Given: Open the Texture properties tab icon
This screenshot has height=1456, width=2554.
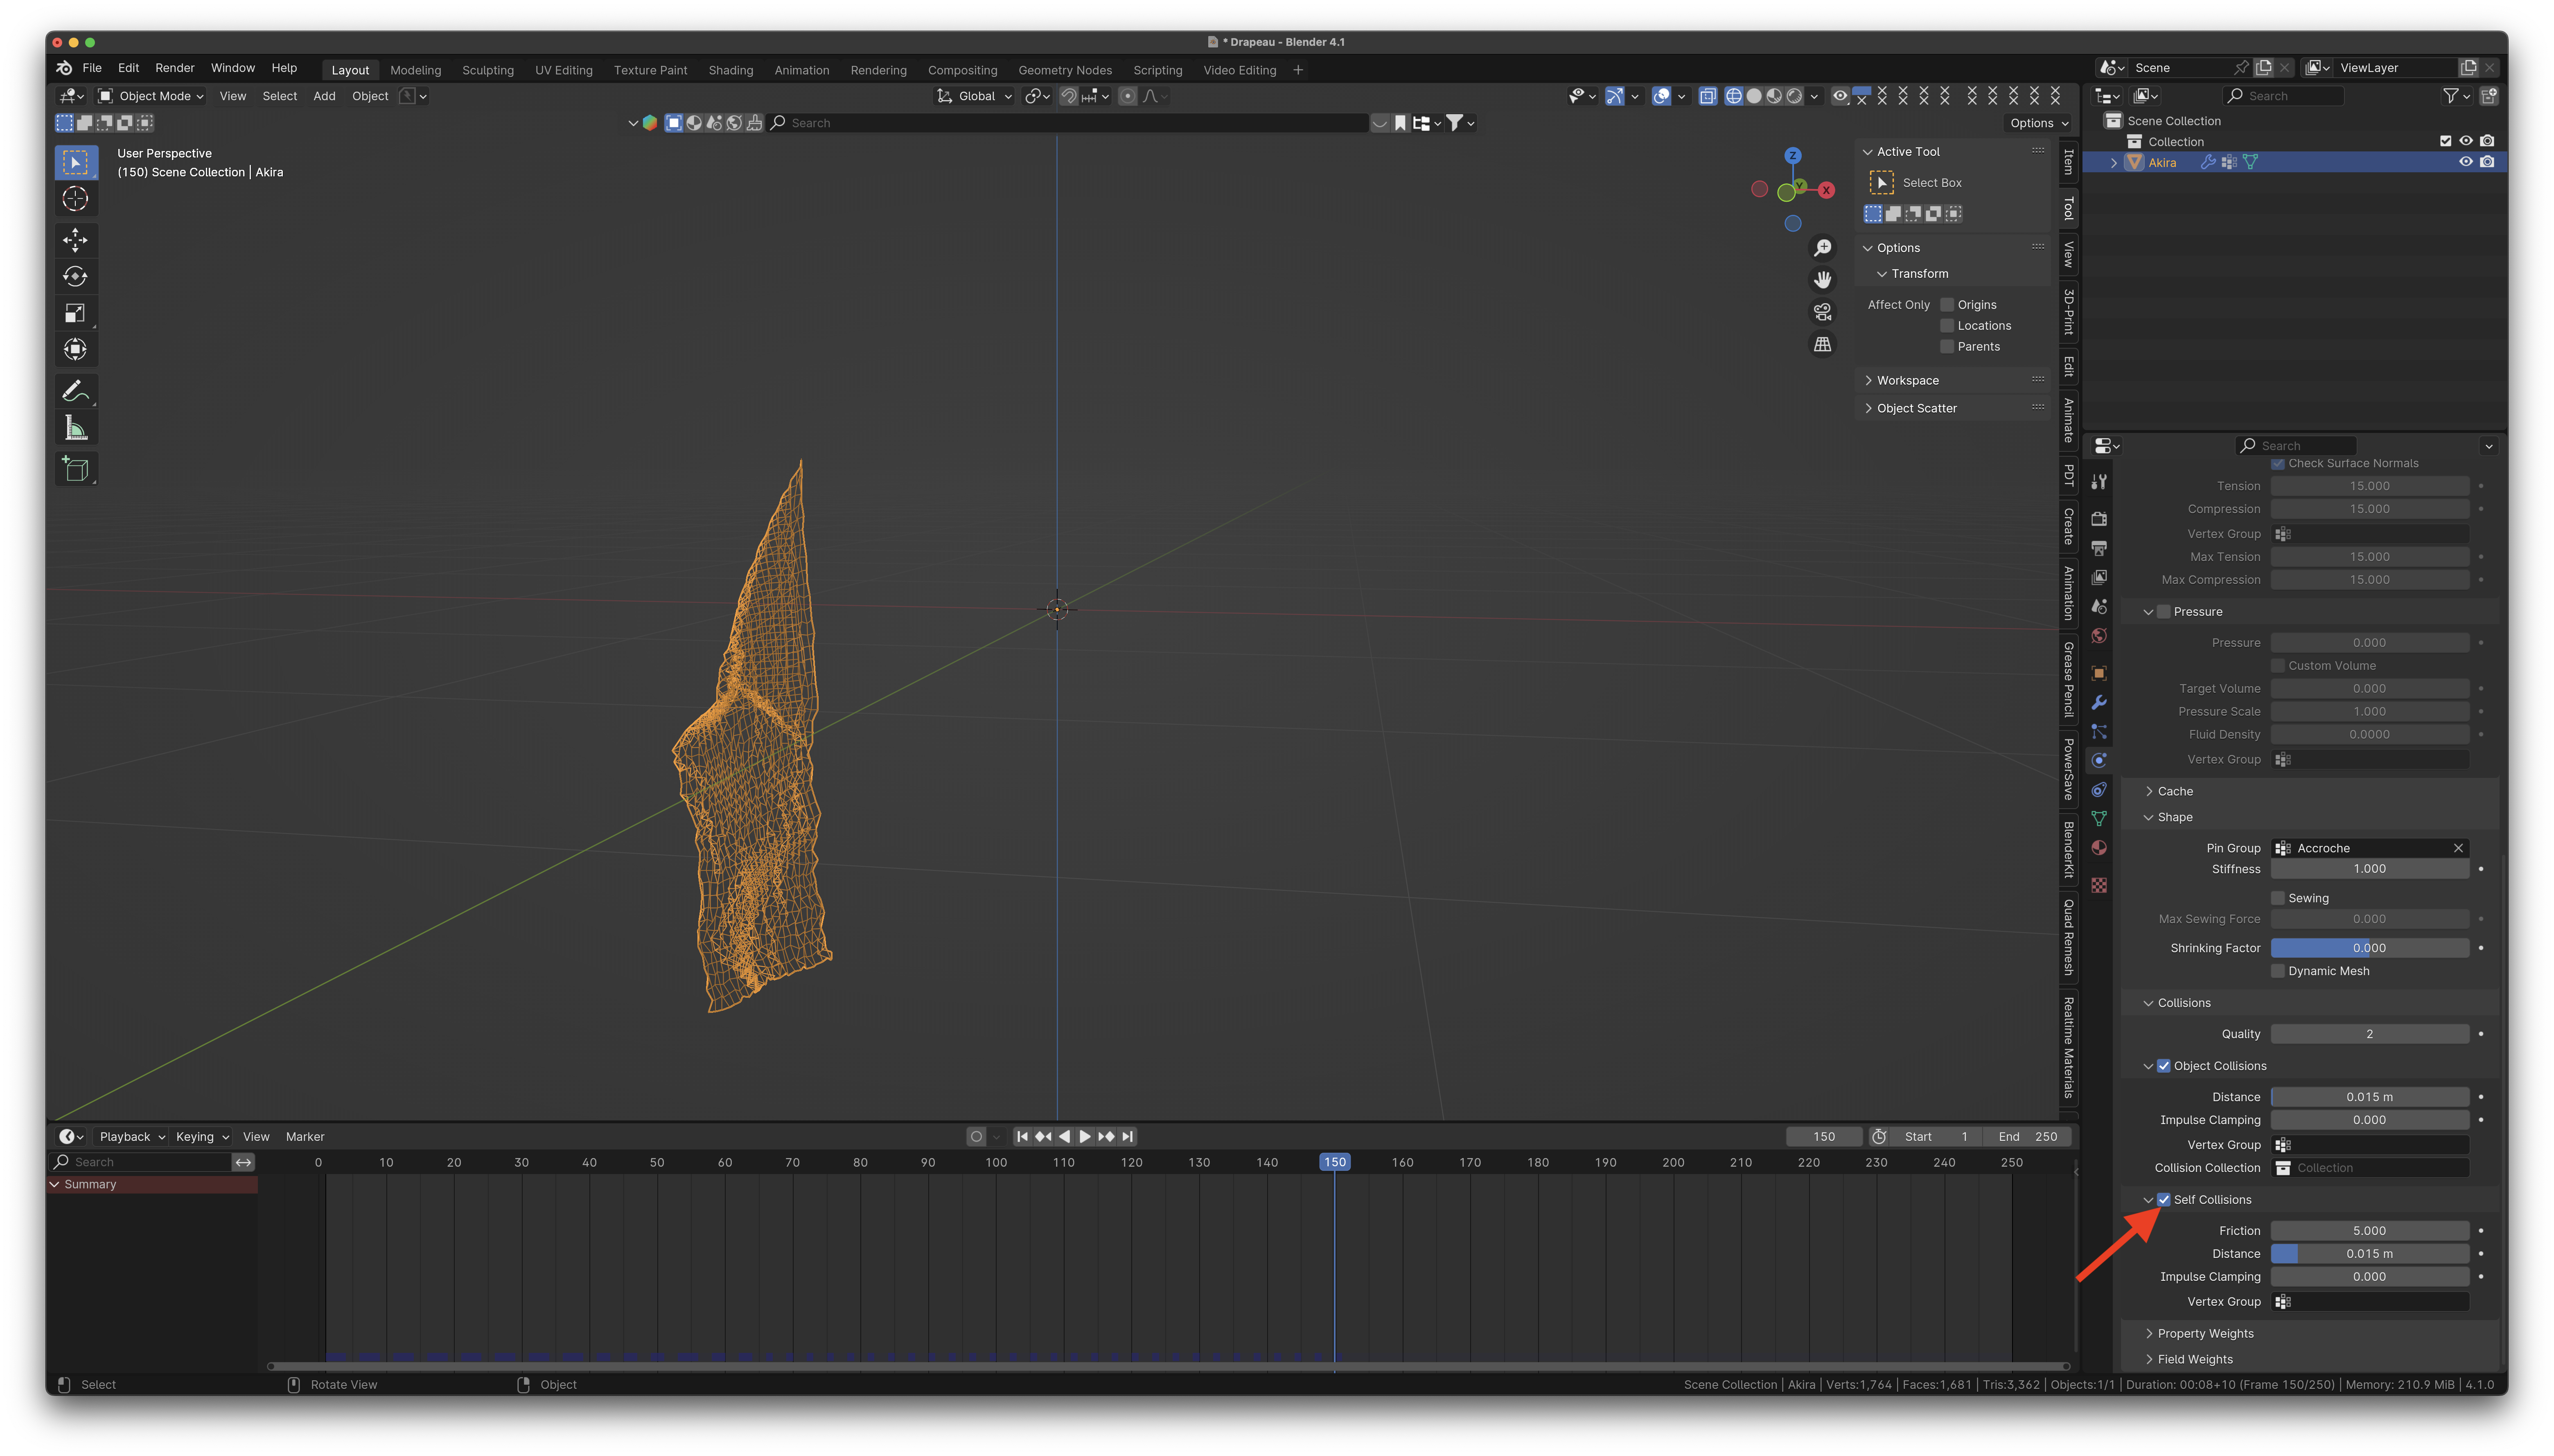Looking at the screenshot, I should coord(2099,885).
